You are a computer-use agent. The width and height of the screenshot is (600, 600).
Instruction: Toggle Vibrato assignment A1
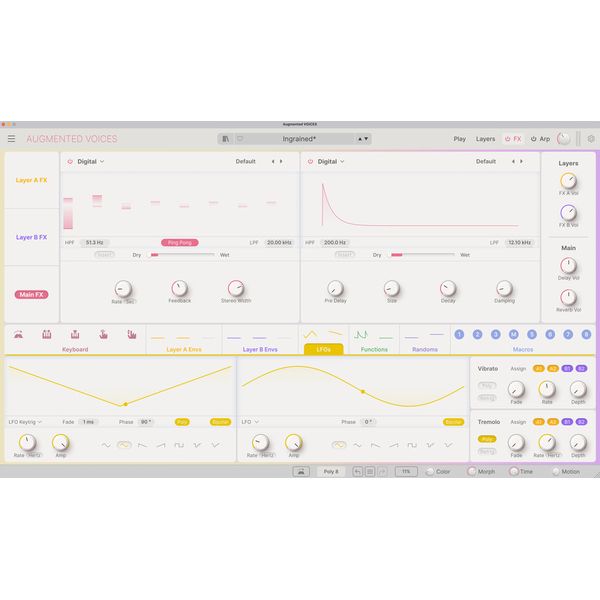(538, 368)
